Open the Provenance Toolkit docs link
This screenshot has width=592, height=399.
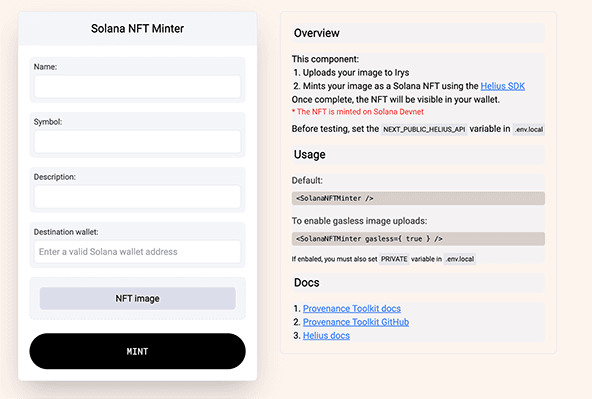[352, 308]
